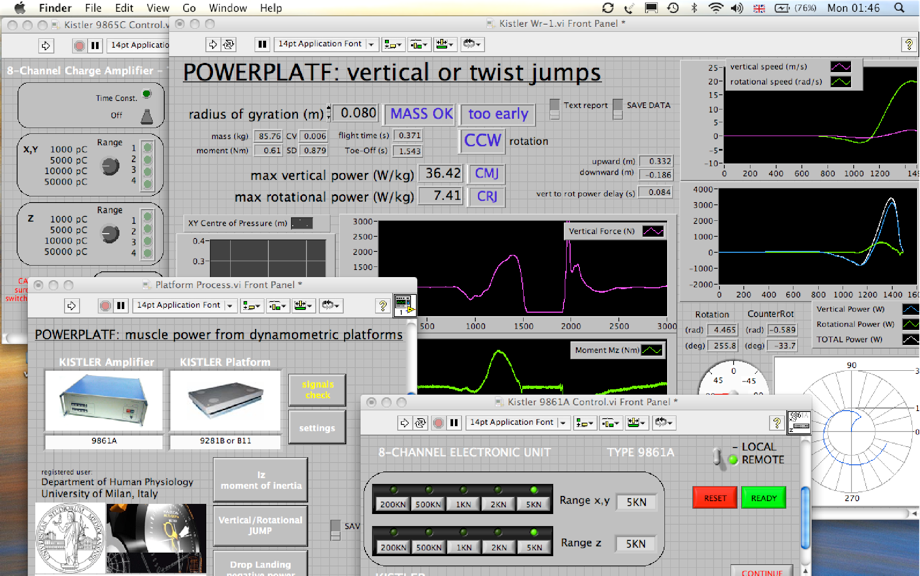The image size is (920, 576).
Task: Open the Align Objects menu in Platform Process
Action: coord(251,306)
